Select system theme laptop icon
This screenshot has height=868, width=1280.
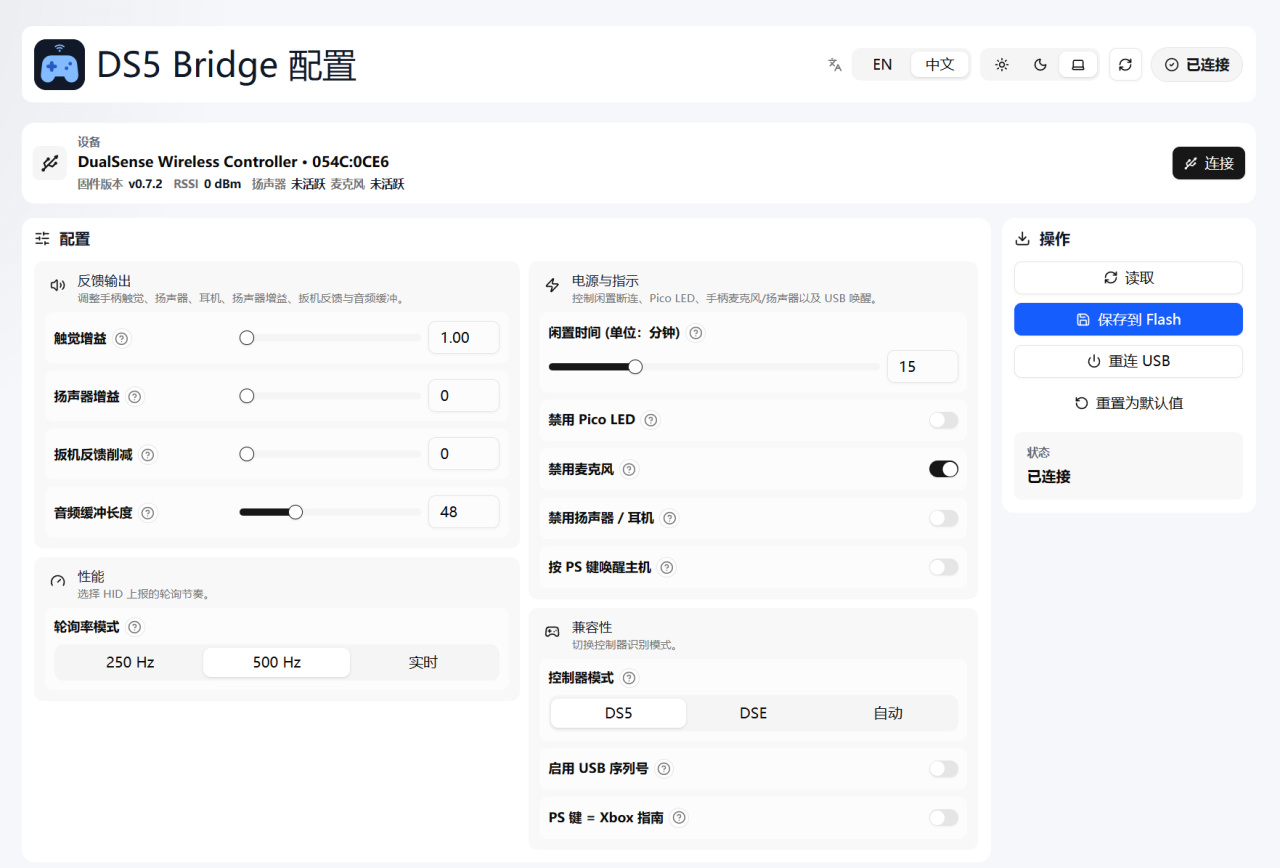[x=1078, y=65]
